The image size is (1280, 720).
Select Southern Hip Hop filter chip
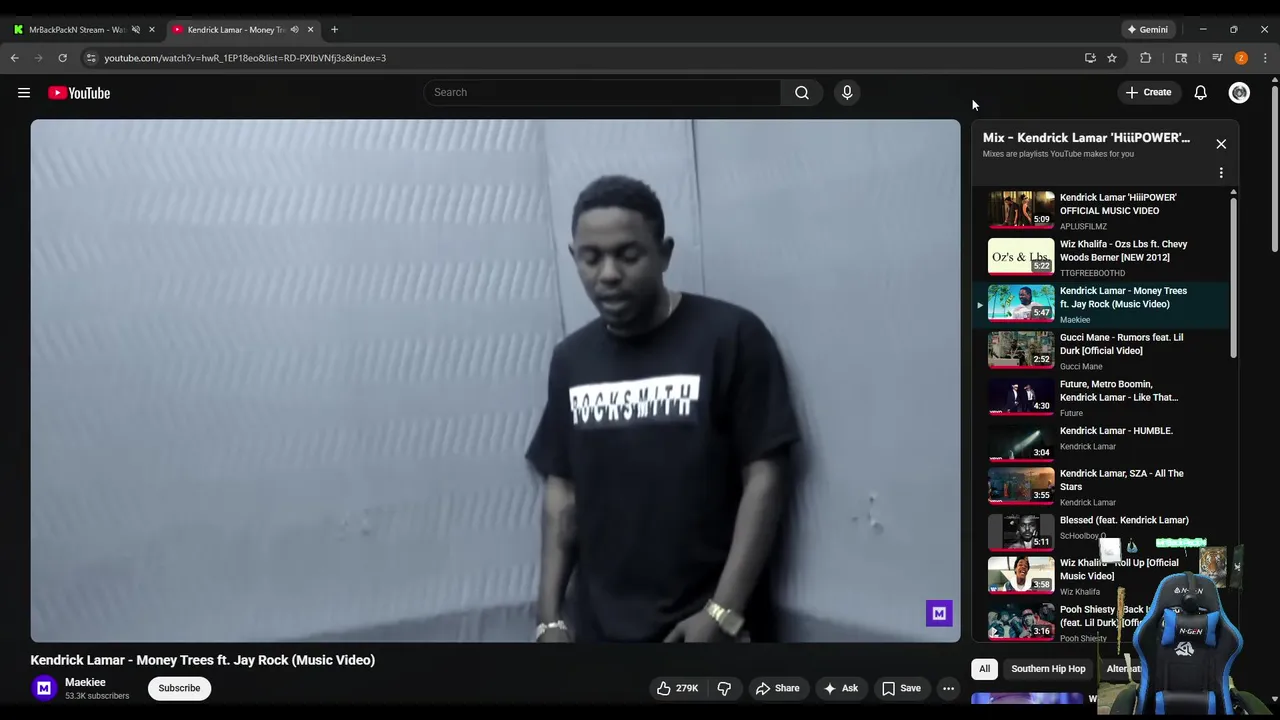pos(1047,669)
